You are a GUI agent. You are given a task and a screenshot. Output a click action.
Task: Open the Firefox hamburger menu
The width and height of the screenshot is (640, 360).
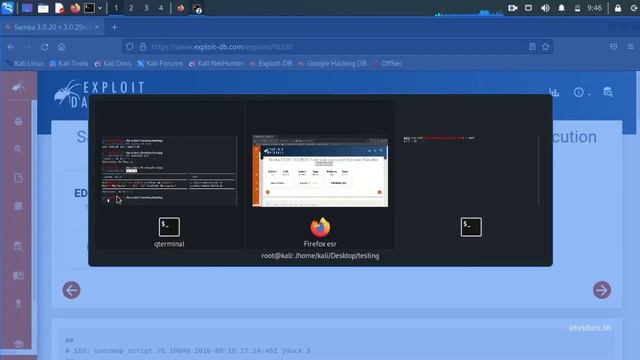(x=631, y=47)
